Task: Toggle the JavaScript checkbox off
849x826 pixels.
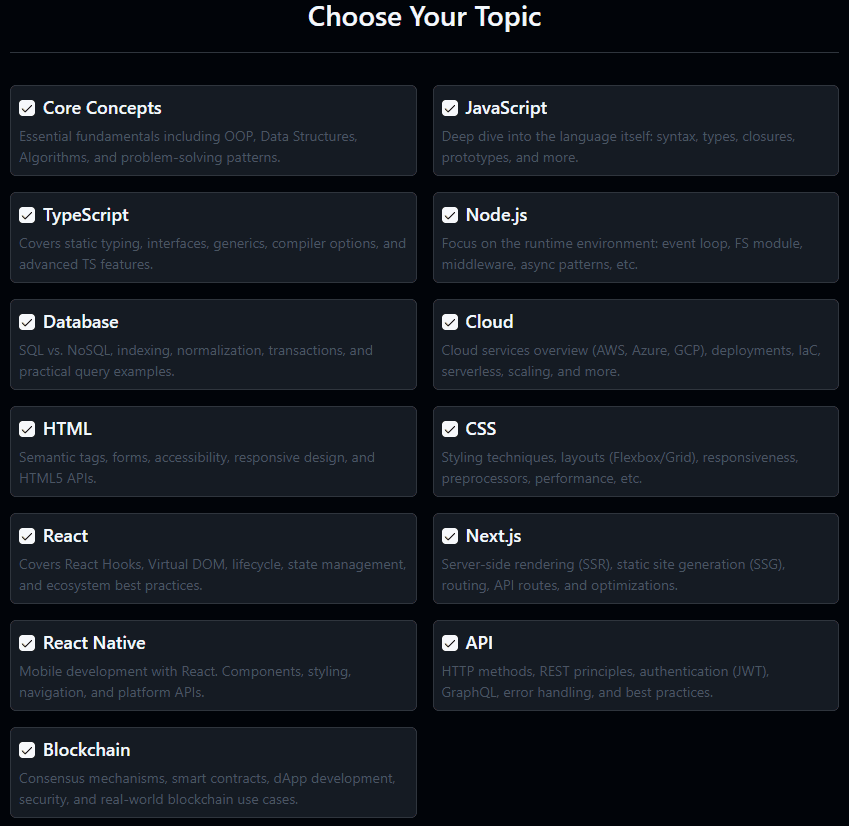Action: [x=450, y=107]
